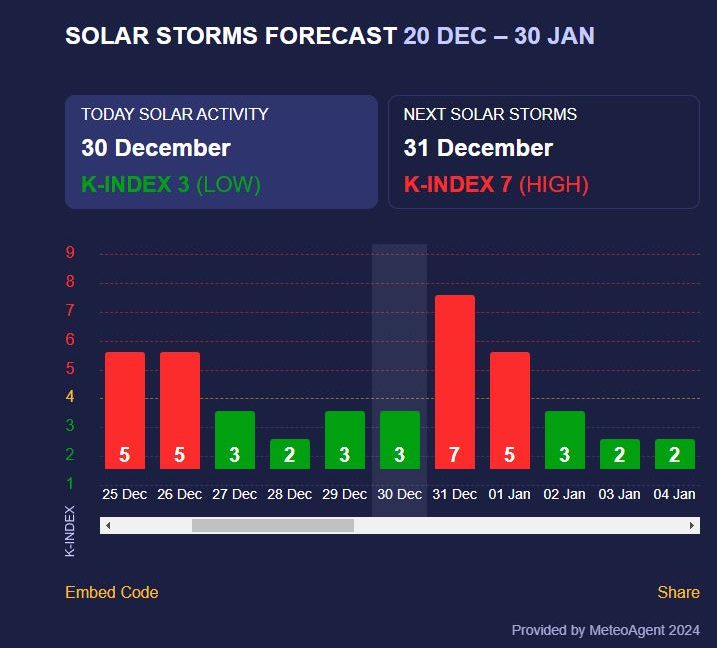This screenshot has width=717, height=648.
Task: Click the Share link
Action: [678, 592]
